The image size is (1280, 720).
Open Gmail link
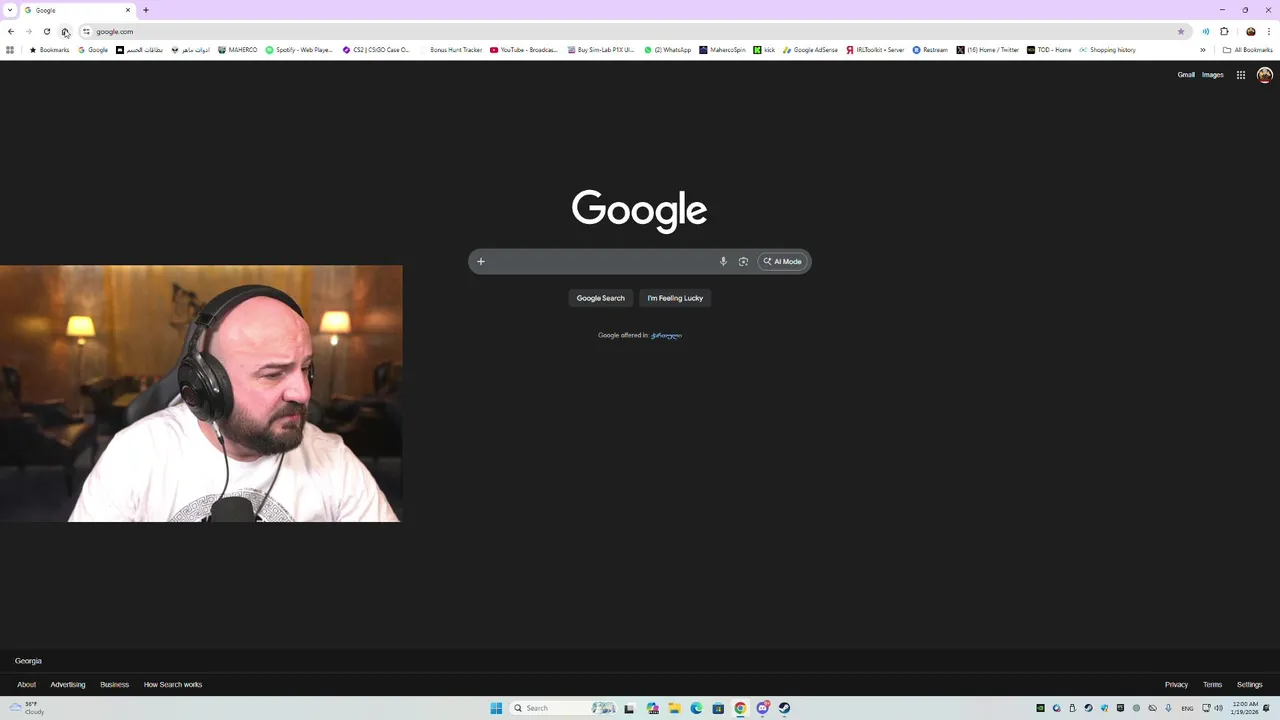coord(1186,75)
